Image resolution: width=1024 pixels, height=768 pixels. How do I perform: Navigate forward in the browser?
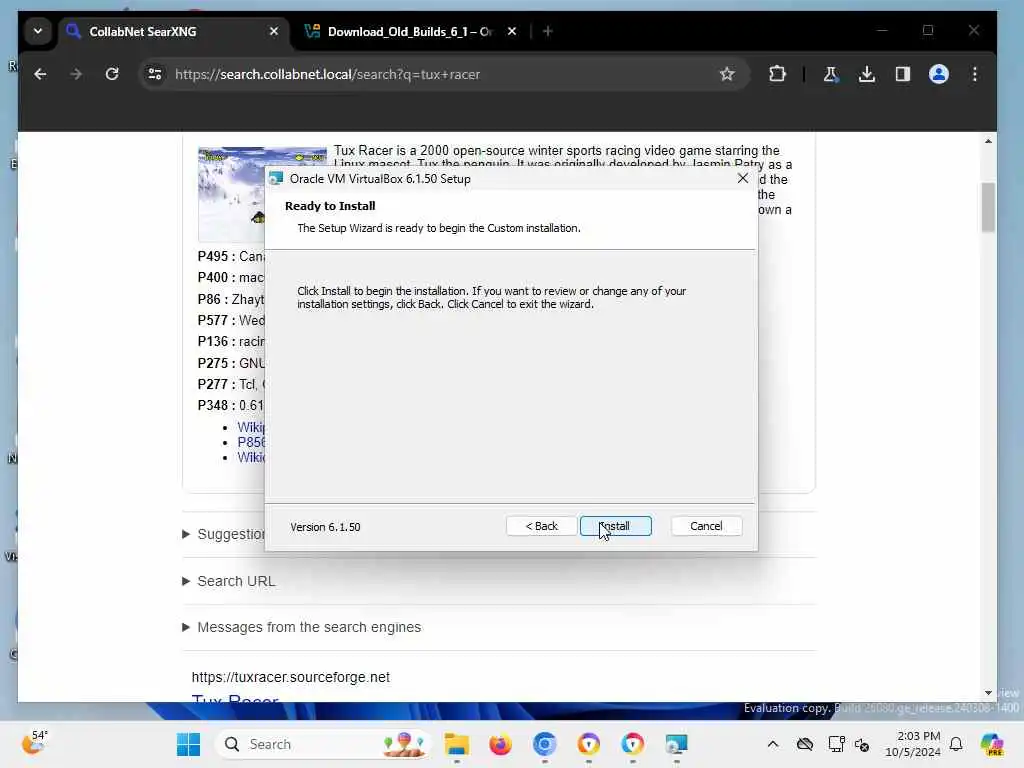click(x=76, y=74)
